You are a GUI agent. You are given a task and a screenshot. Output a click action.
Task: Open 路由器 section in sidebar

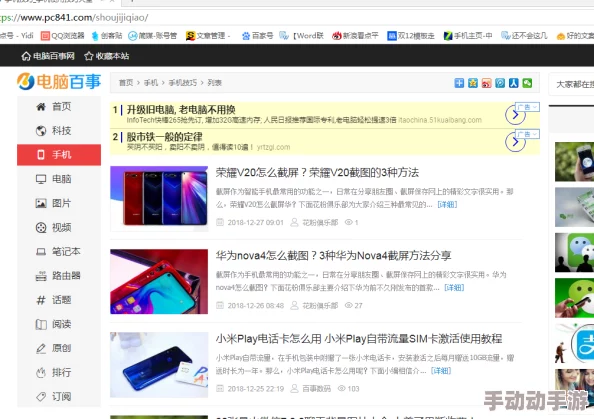click(x=59, y=276)
